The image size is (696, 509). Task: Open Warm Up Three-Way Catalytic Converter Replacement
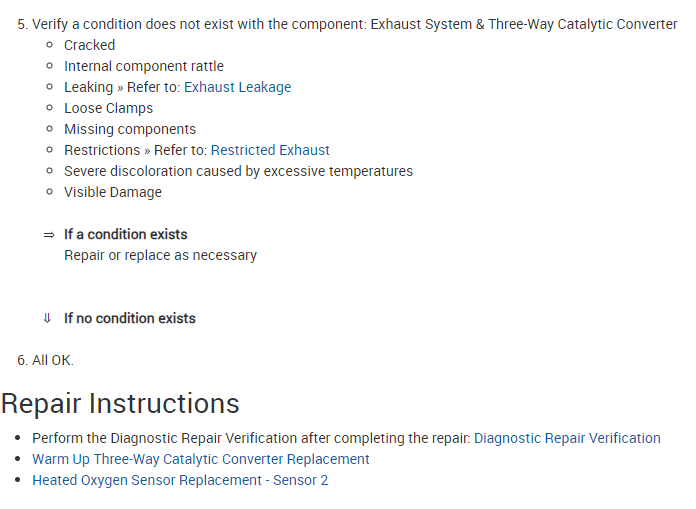click(200, 459)
